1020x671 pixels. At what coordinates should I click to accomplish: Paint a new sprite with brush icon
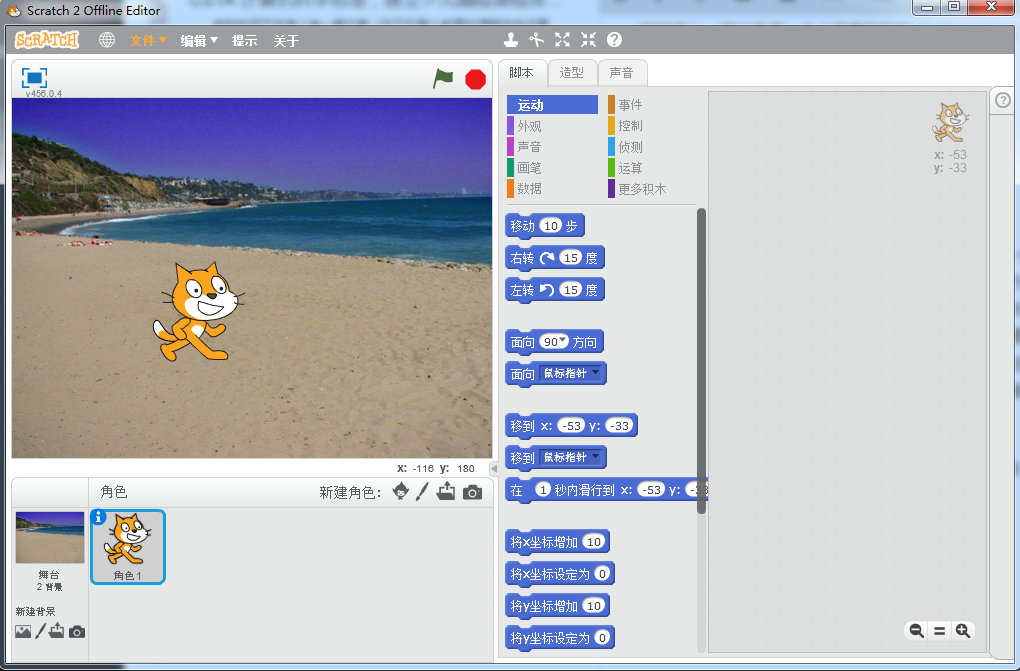[422, 491]
